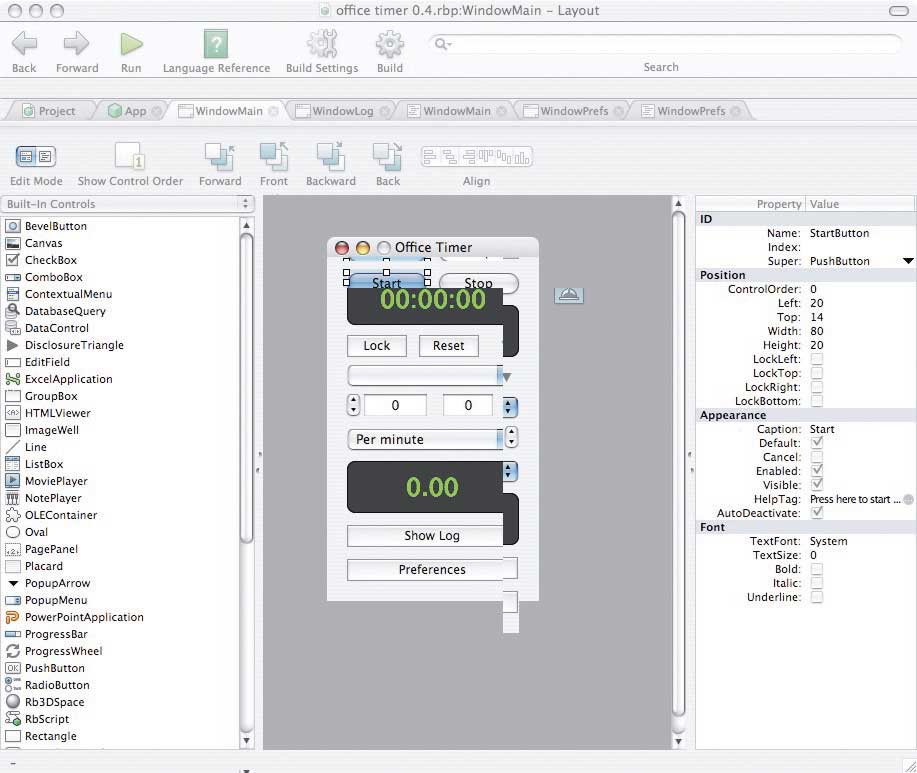Open Build Settings gear icon
This screenshot has width=917, height=773.
coord(322,44)
